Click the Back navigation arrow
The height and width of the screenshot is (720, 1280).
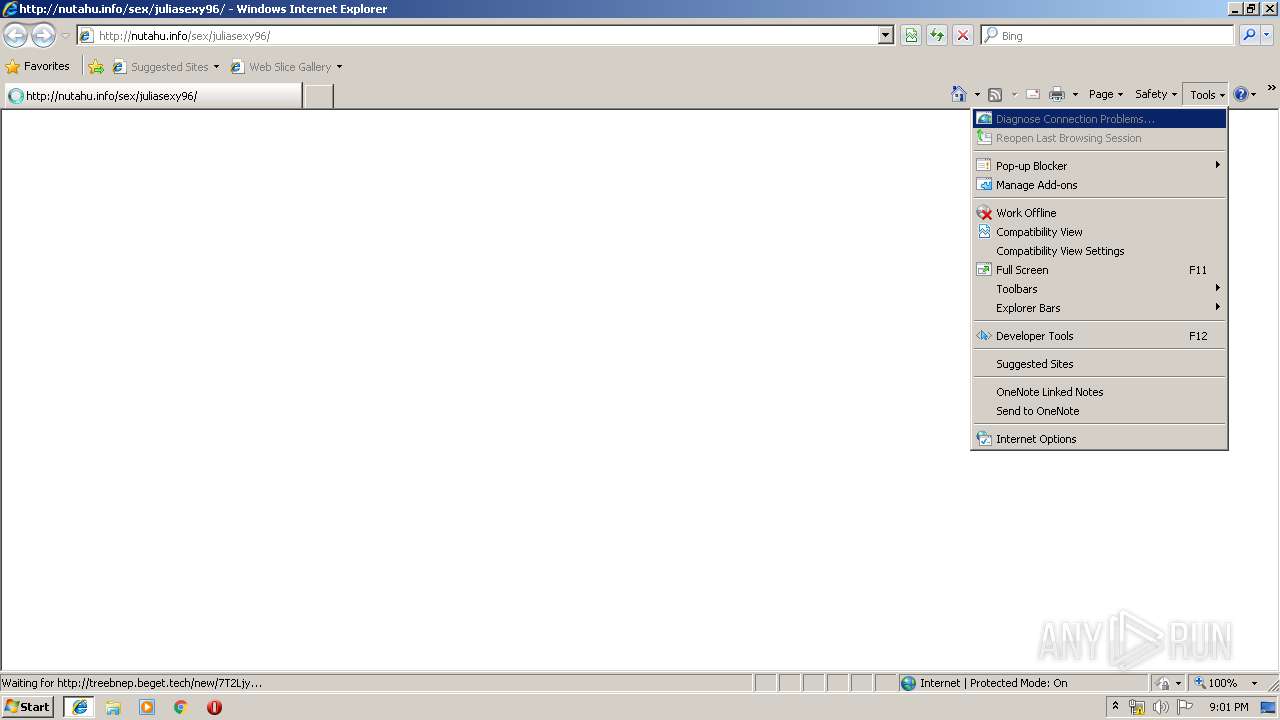coord(16,36)
